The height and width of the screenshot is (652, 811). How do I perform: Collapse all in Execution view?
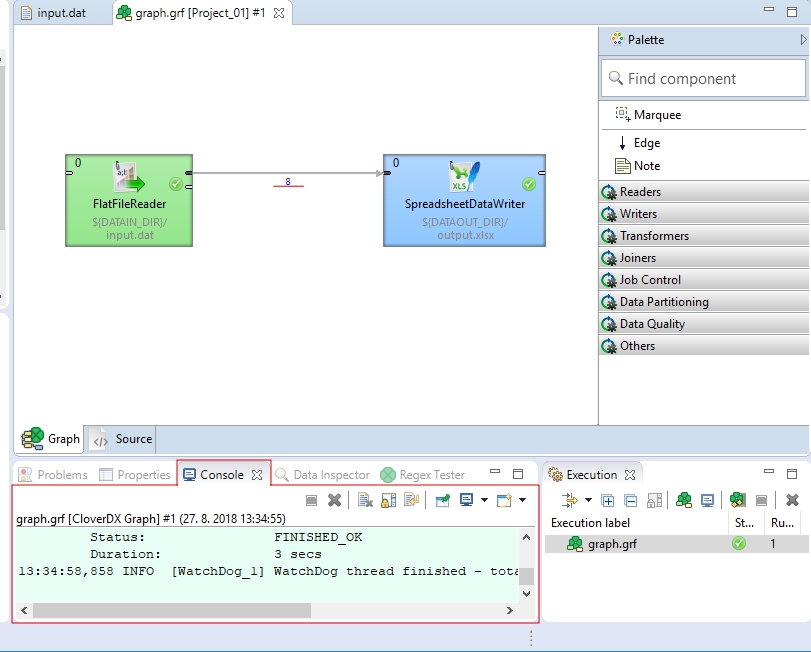[x=630, y=500]
